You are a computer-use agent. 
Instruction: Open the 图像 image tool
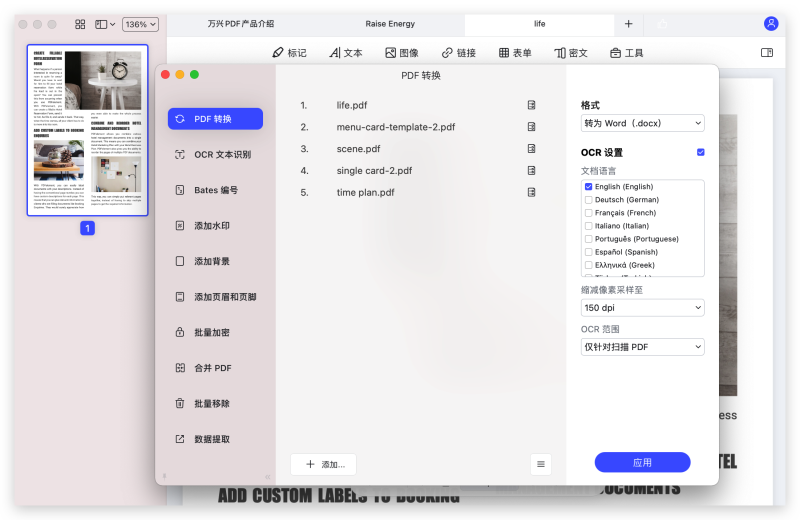[x=402, y=53]
